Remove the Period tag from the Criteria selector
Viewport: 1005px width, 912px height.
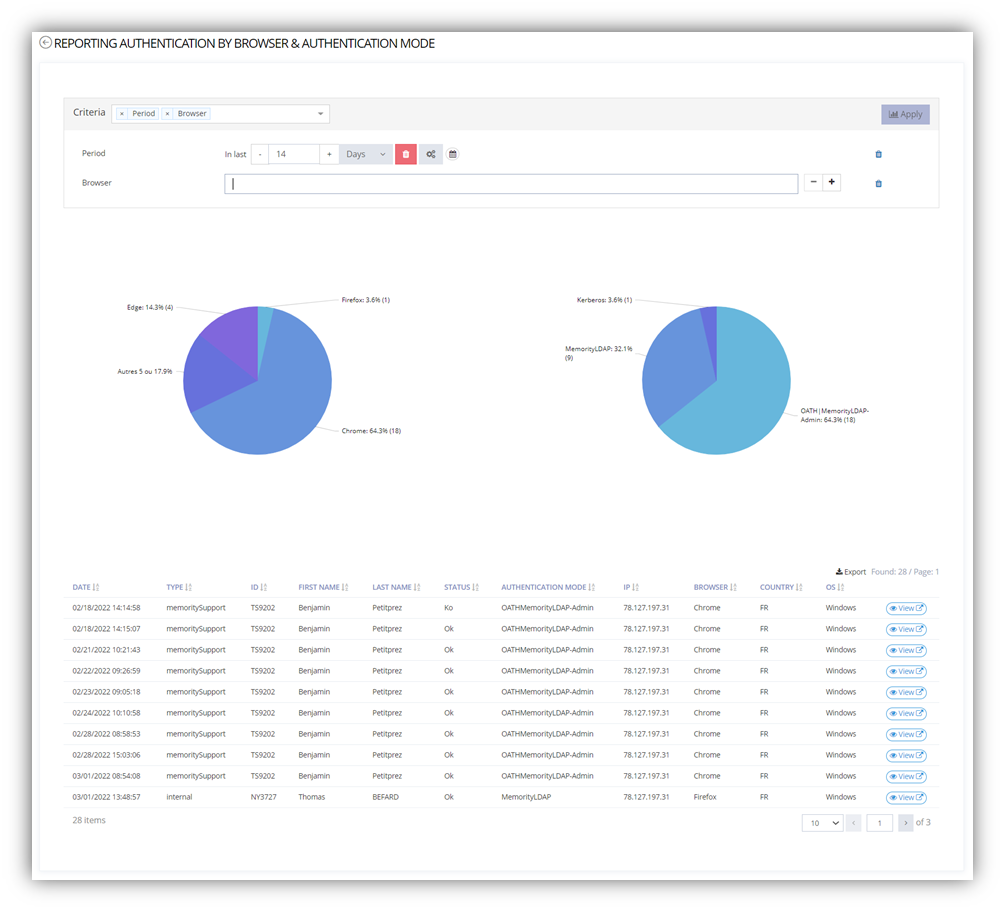point(122,114)
